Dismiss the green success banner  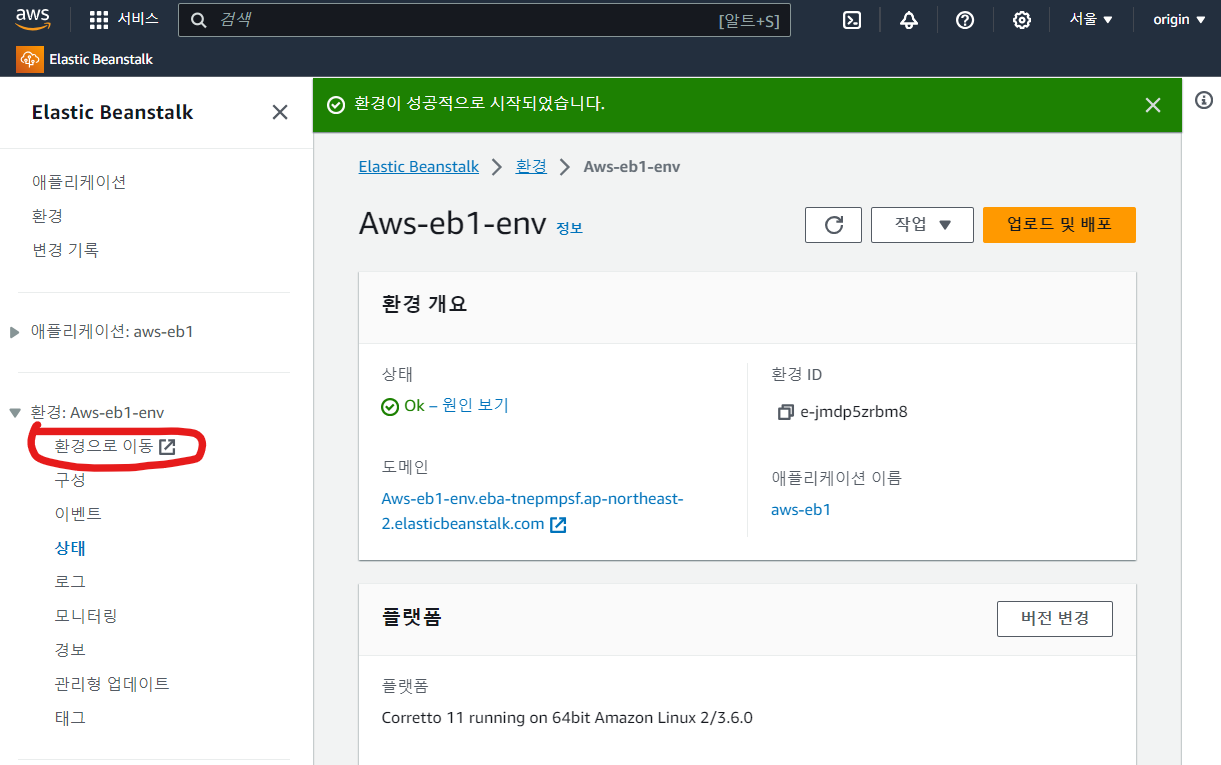coord(1153,105)
